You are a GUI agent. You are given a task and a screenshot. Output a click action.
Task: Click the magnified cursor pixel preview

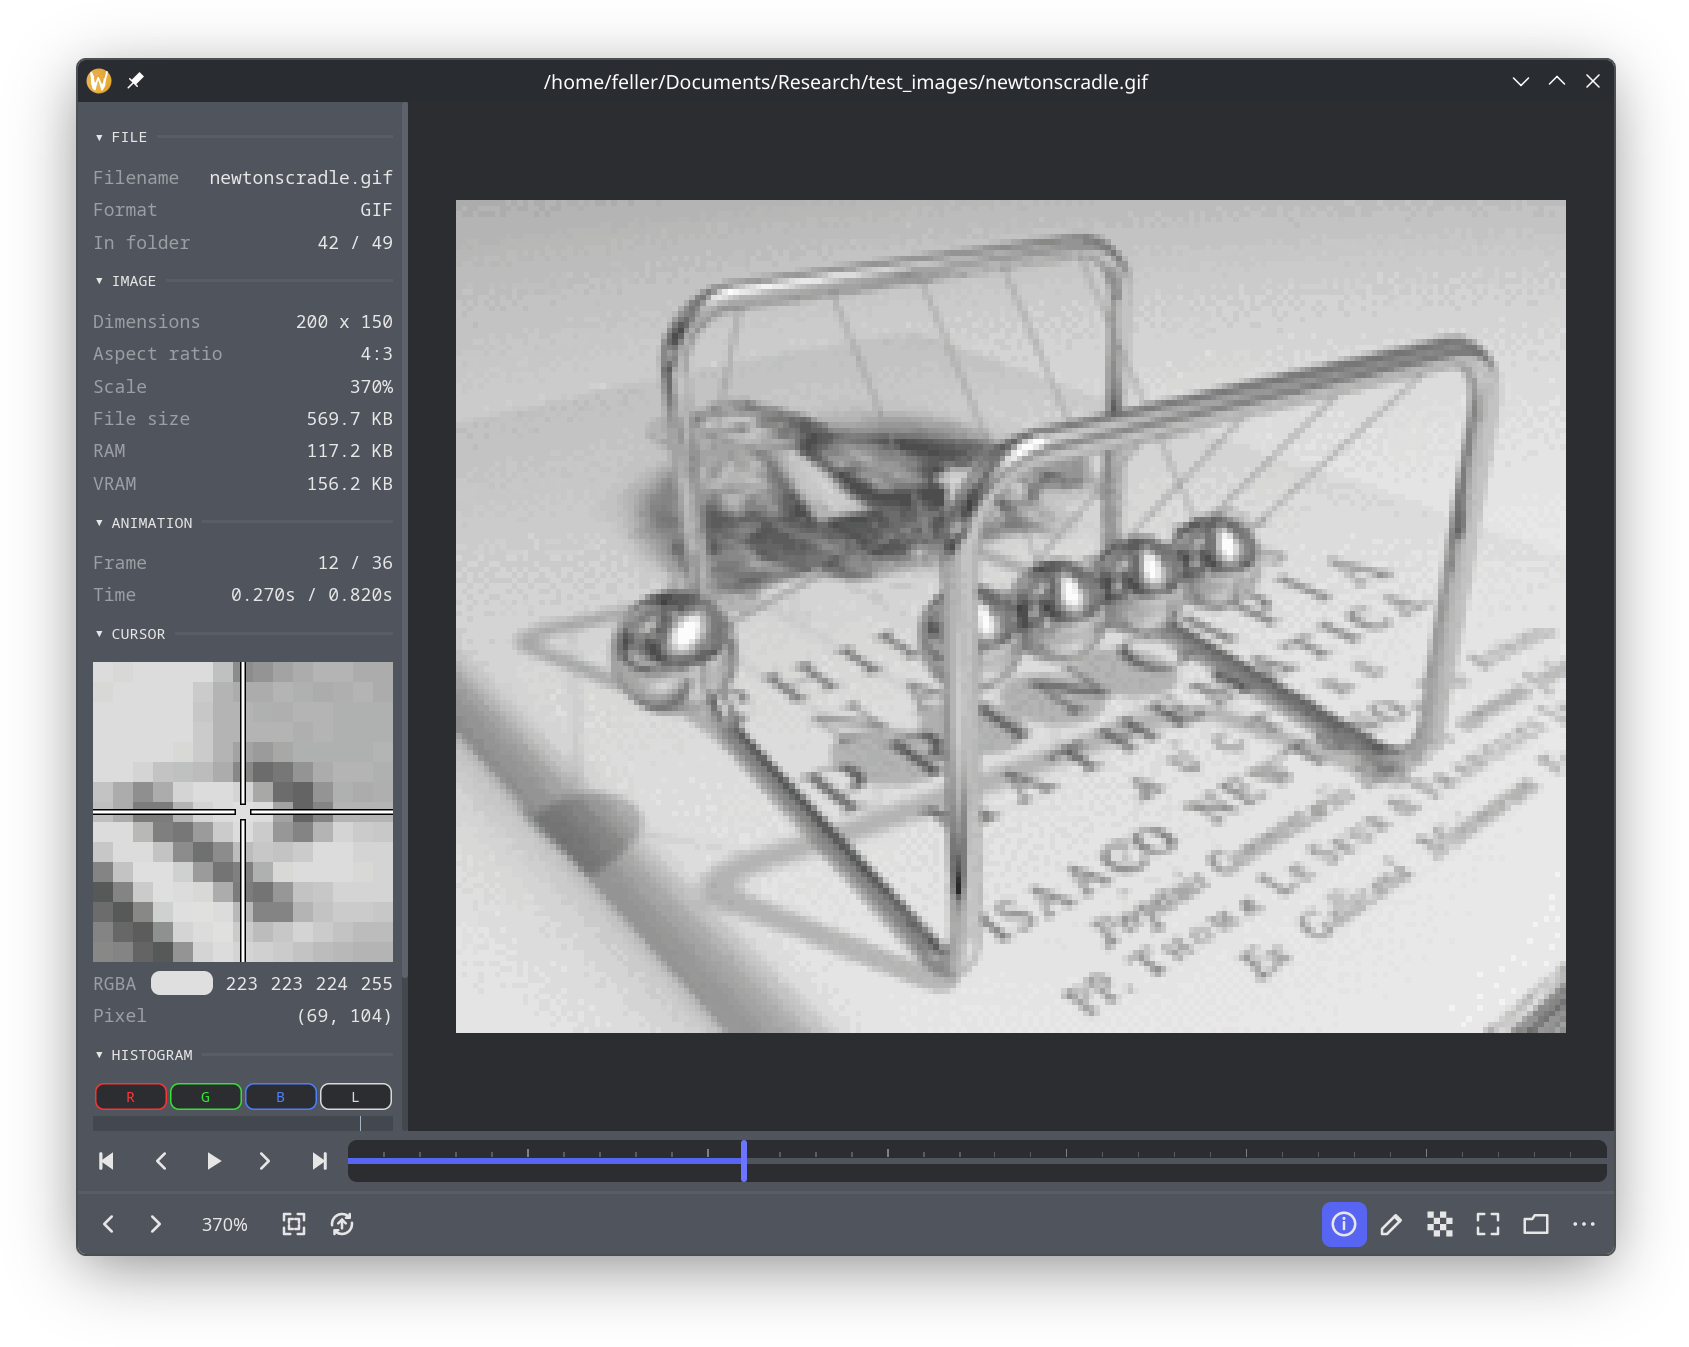(x=243, y=812)
